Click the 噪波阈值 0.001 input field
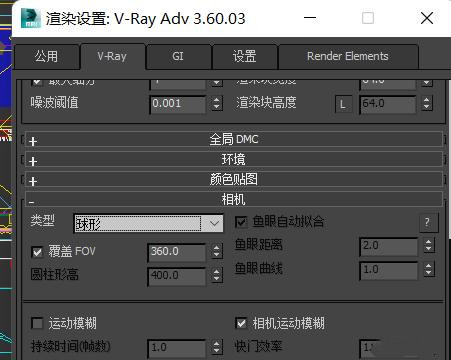Image resolution: width=451 pixels, height=360 pixels. pyautogui.click(x=178, y=104)
